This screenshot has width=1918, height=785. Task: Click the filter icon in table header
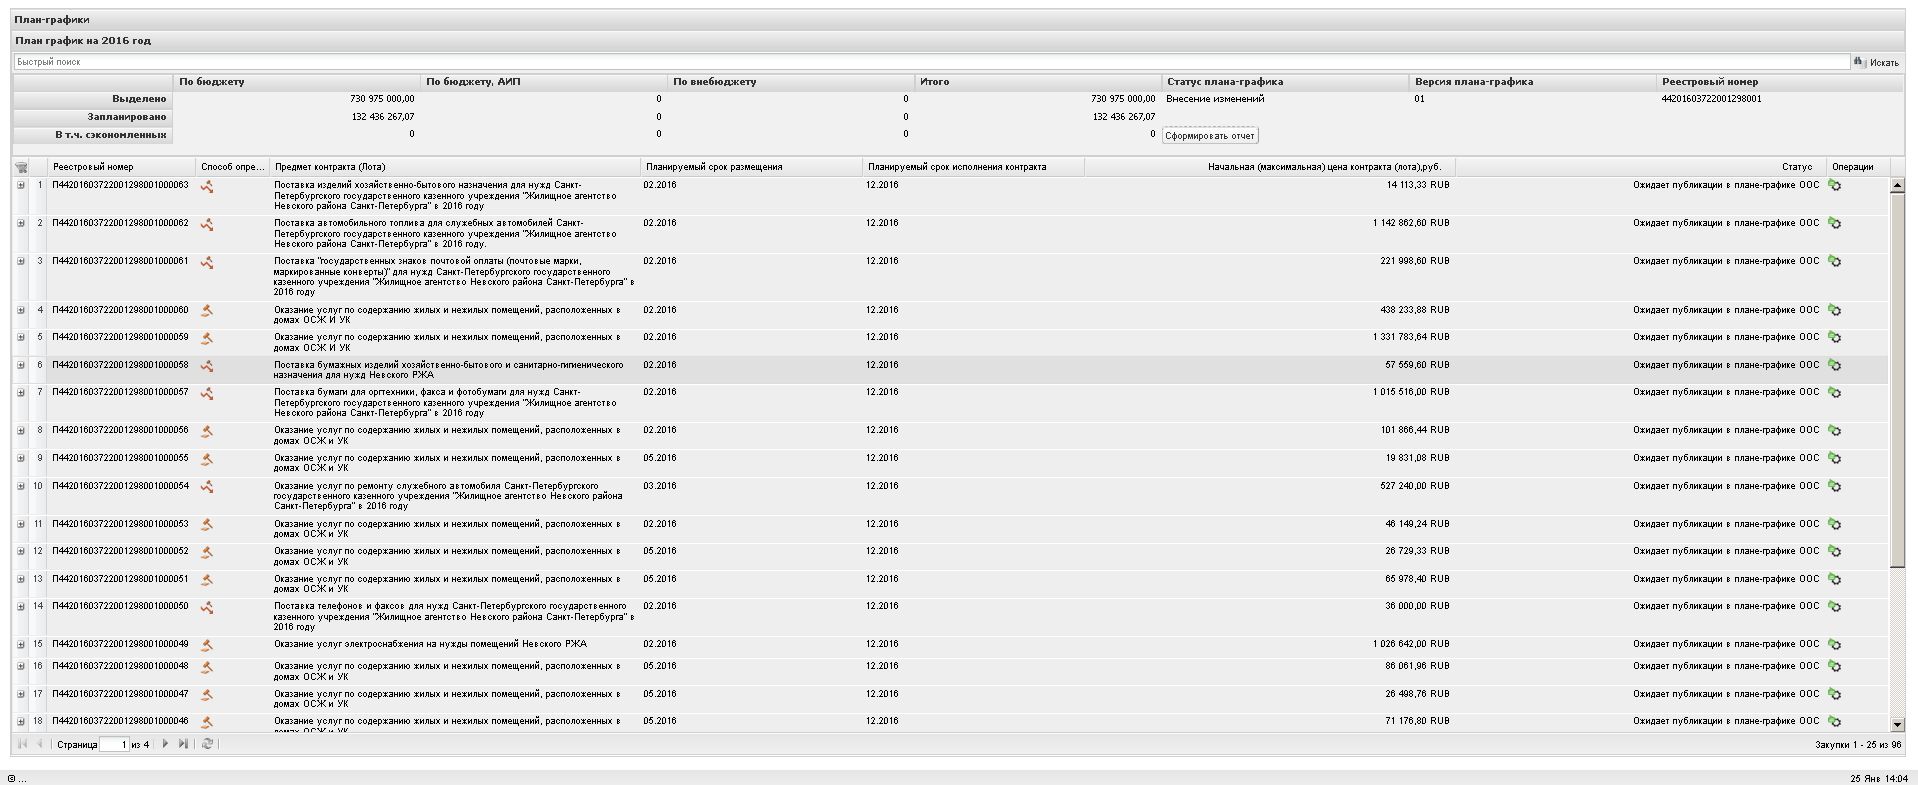[x=21, y=167]
